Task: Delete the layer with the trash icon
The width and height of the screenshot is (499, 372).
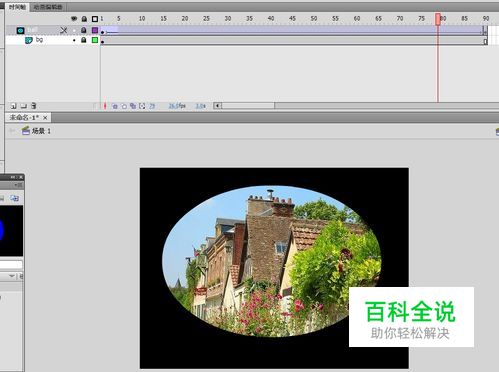Action: [x=33, y=106]
